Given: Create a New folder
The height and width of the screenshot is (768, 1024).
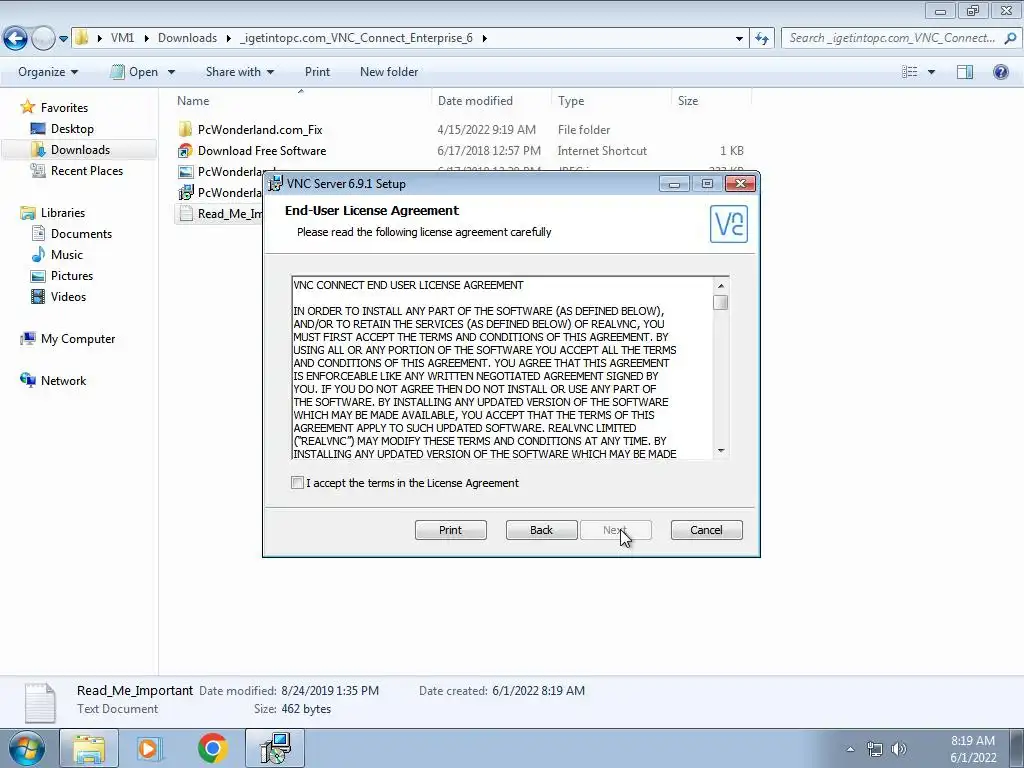Looking at the screenshot, I should [389, 72].
